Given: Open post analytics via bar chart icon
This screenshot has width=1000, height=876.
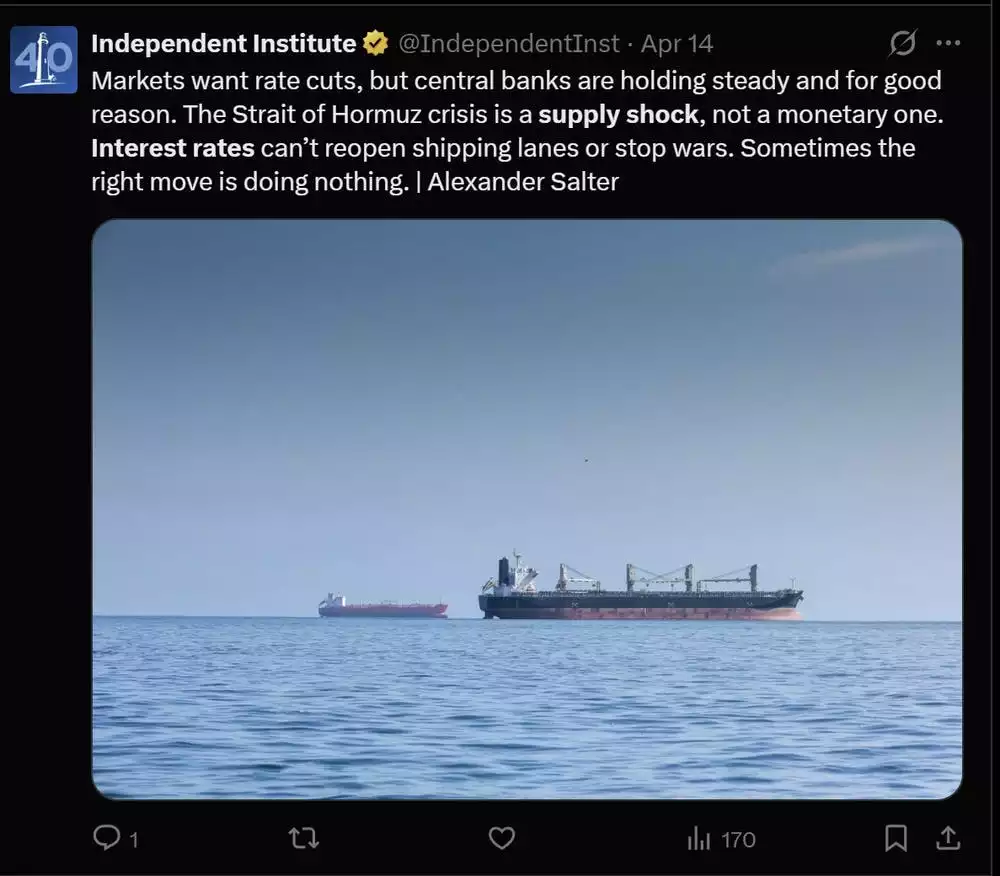Looking at the screenshot, I should [701, 838].
